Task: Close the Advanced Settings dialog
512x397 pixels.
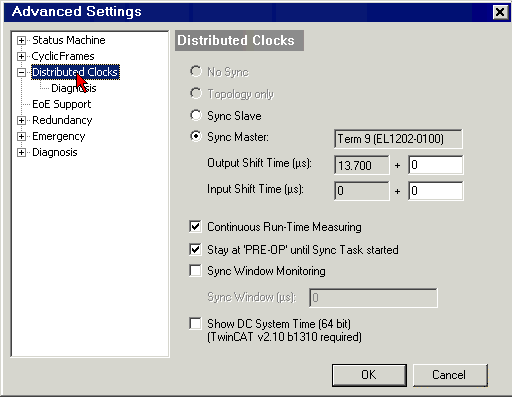Action: 500,12
